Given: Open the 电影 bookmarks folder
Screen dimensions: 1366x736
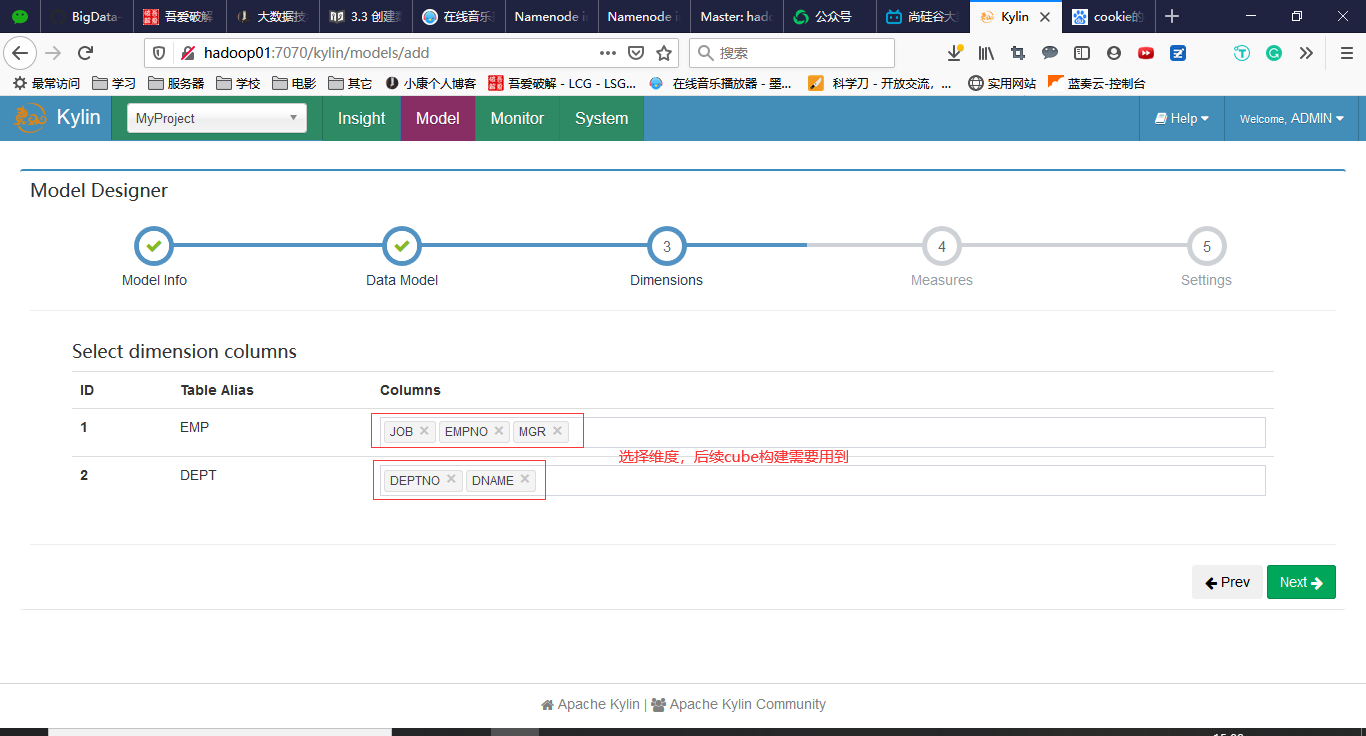Looking at the screenshot, I should point(294,83).
